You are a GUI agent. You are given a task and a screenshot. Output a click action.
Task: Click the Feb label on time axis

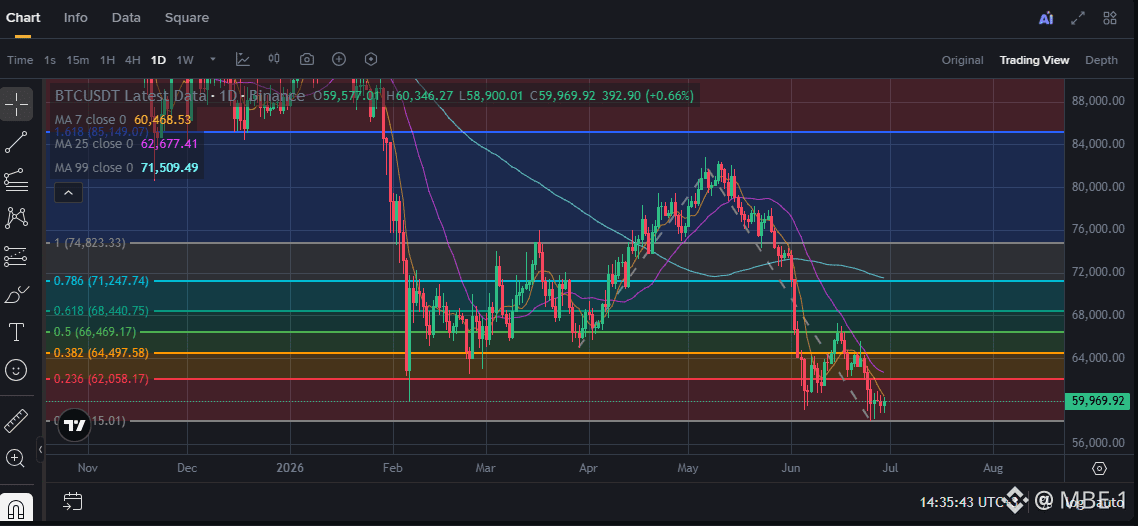[393, 468]
